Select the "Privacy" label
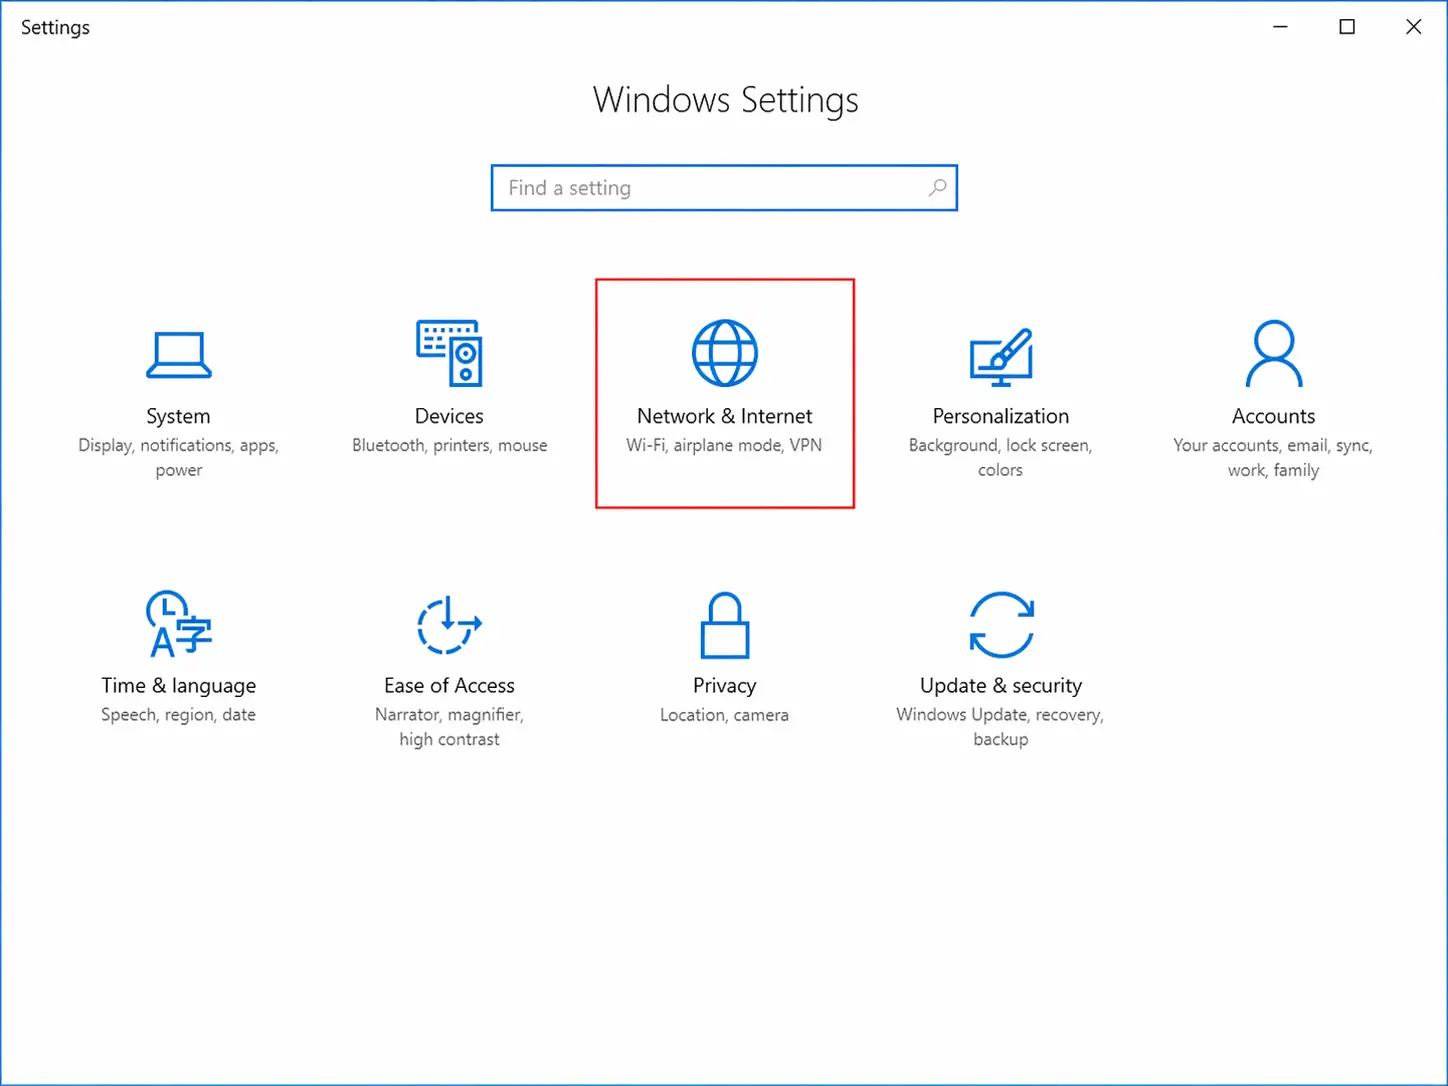1448x1086 pixels. click(725, 686)
